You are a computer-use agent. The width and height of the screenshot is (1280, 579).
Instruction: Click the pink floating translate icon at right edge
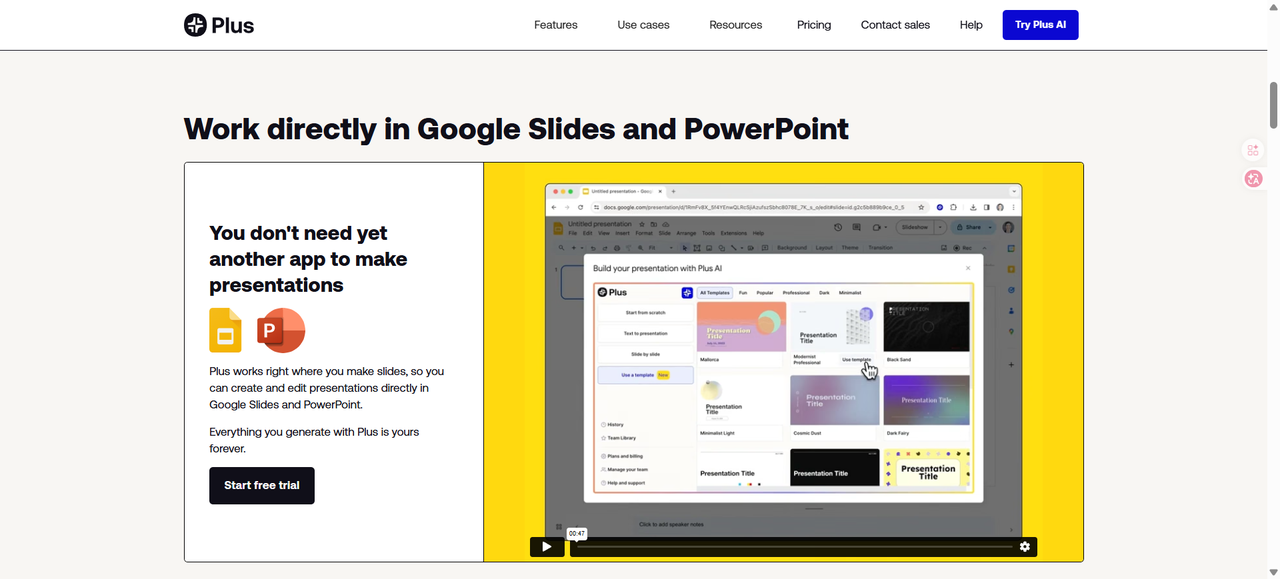[1253, 179]
